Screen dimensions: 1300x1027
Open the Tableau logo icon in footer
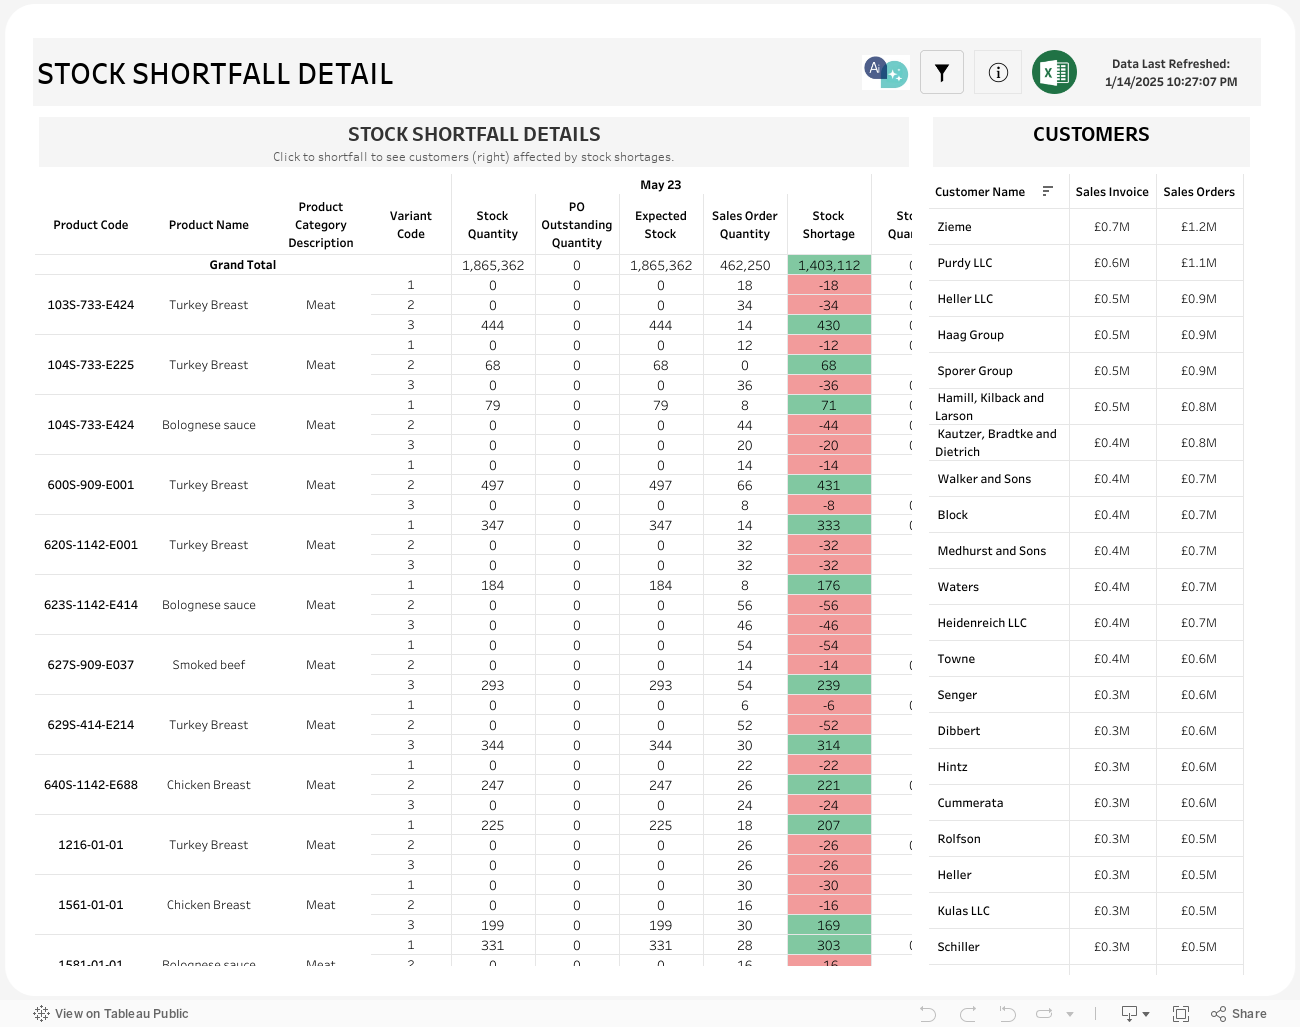[x=41, y=1013]
